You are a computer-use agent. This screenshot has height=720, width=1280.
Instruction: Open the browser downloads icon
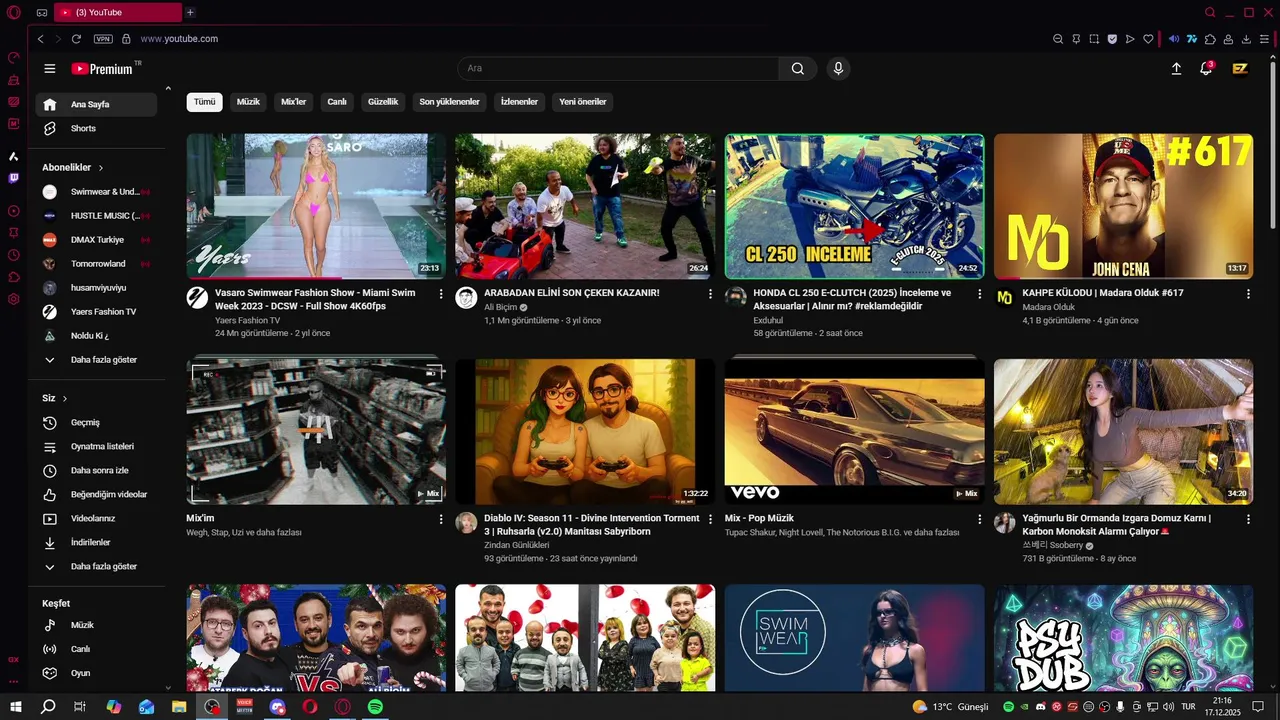(1246, 39)
